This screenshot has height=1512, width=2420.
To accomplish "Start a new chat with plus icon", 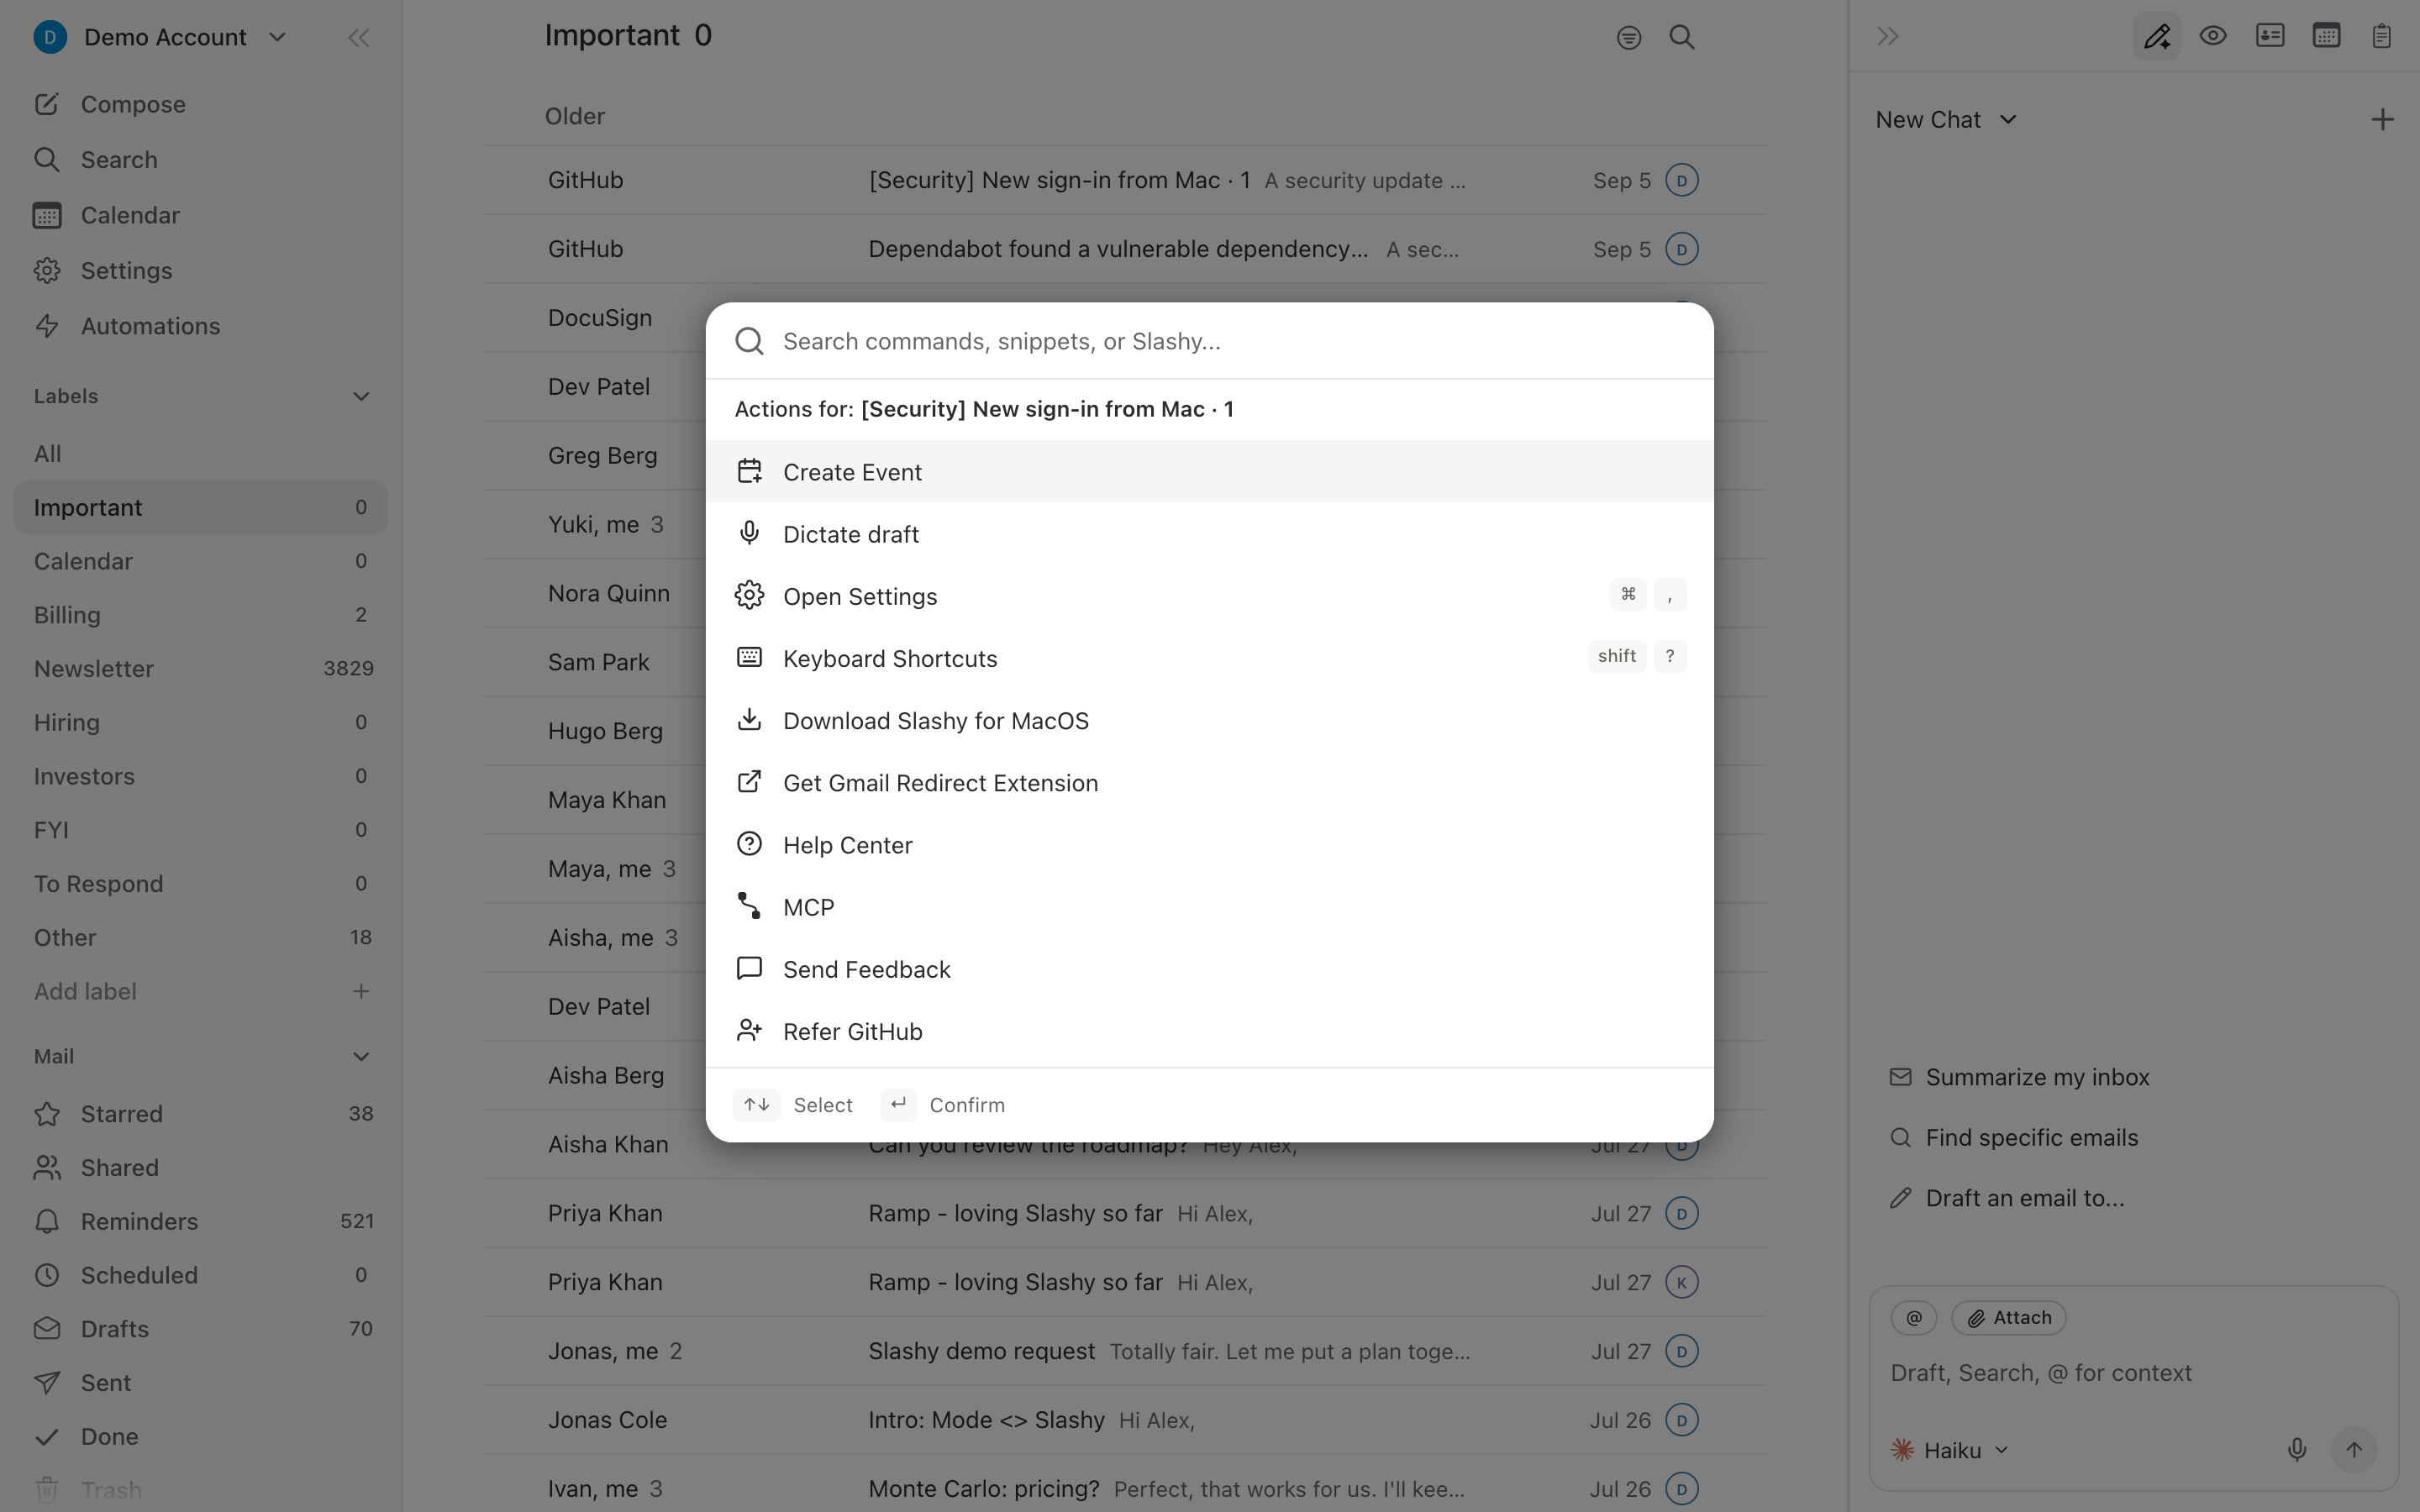I will [x=2383, y=120].
